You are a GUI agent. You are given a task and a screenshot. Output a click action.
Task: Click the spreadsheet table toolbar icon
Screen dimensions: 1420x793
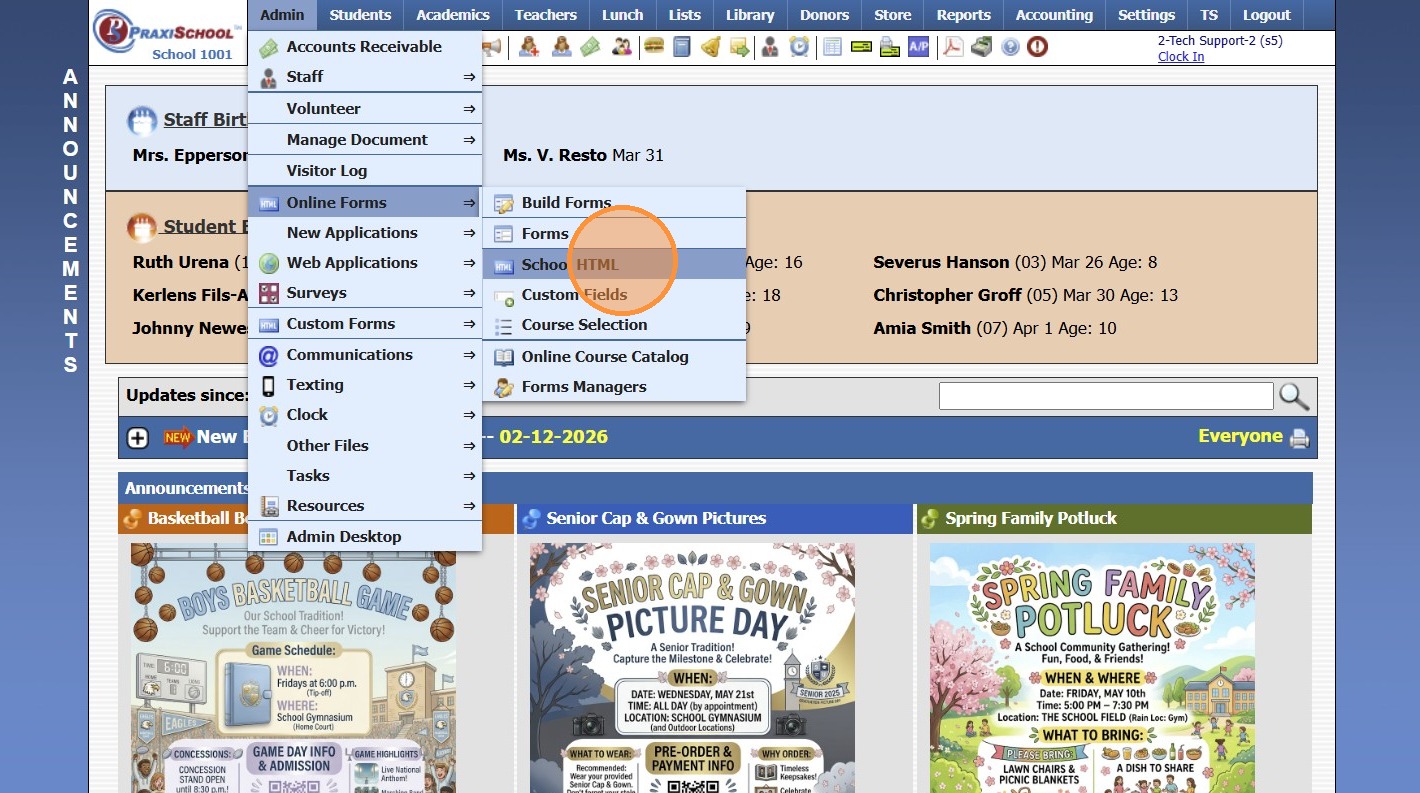(x=832, y=46)
